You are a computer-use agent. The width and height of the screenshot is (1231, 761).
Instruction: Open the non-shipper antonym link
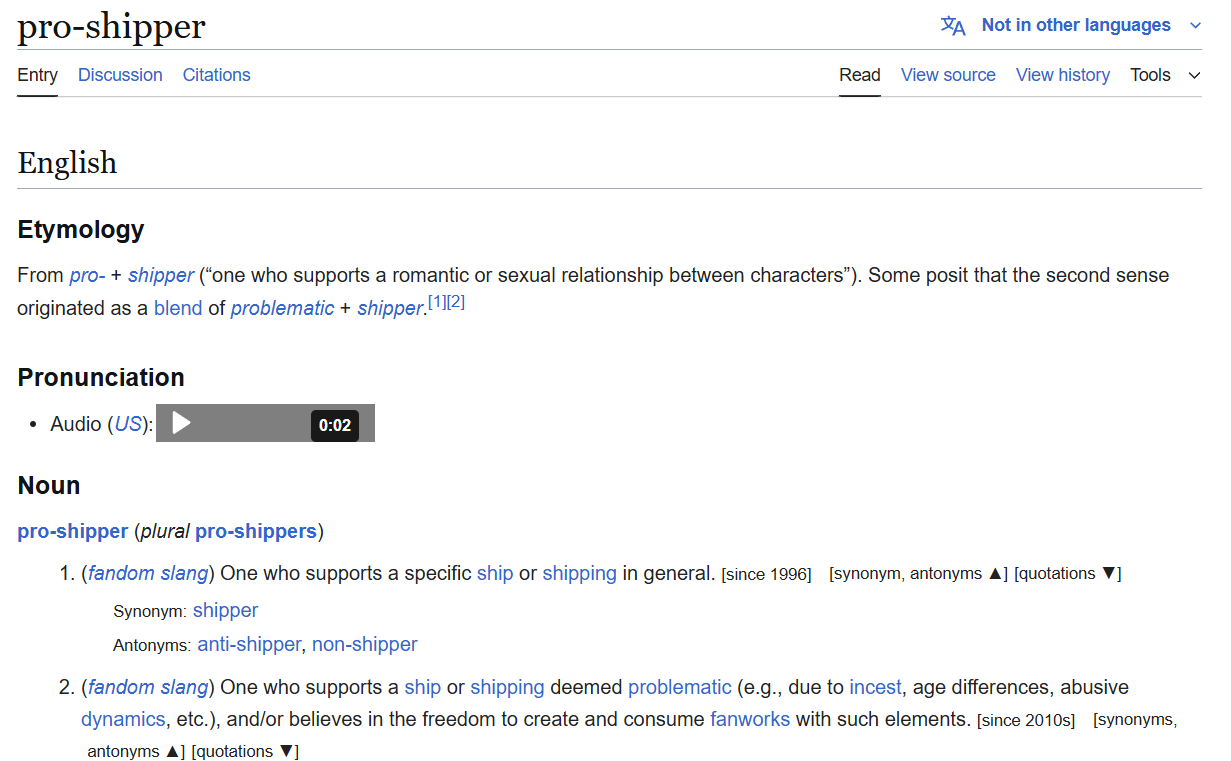(365, 645)
